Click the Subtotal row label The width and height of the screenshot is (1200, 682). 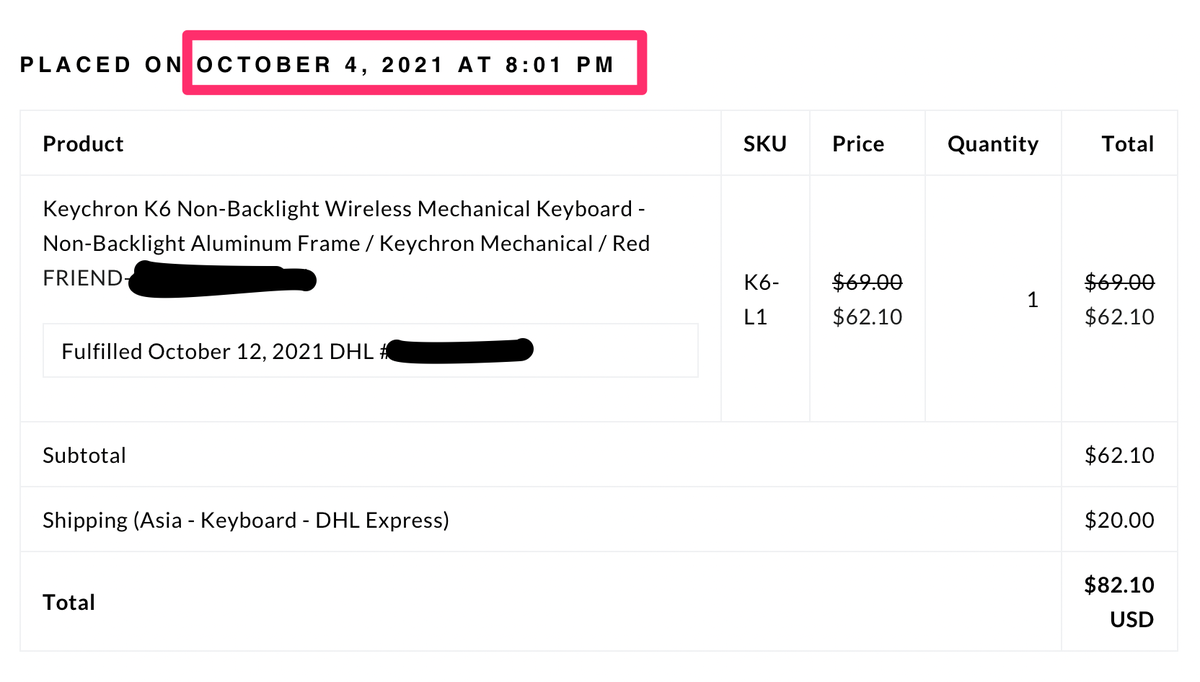point(84,455)
